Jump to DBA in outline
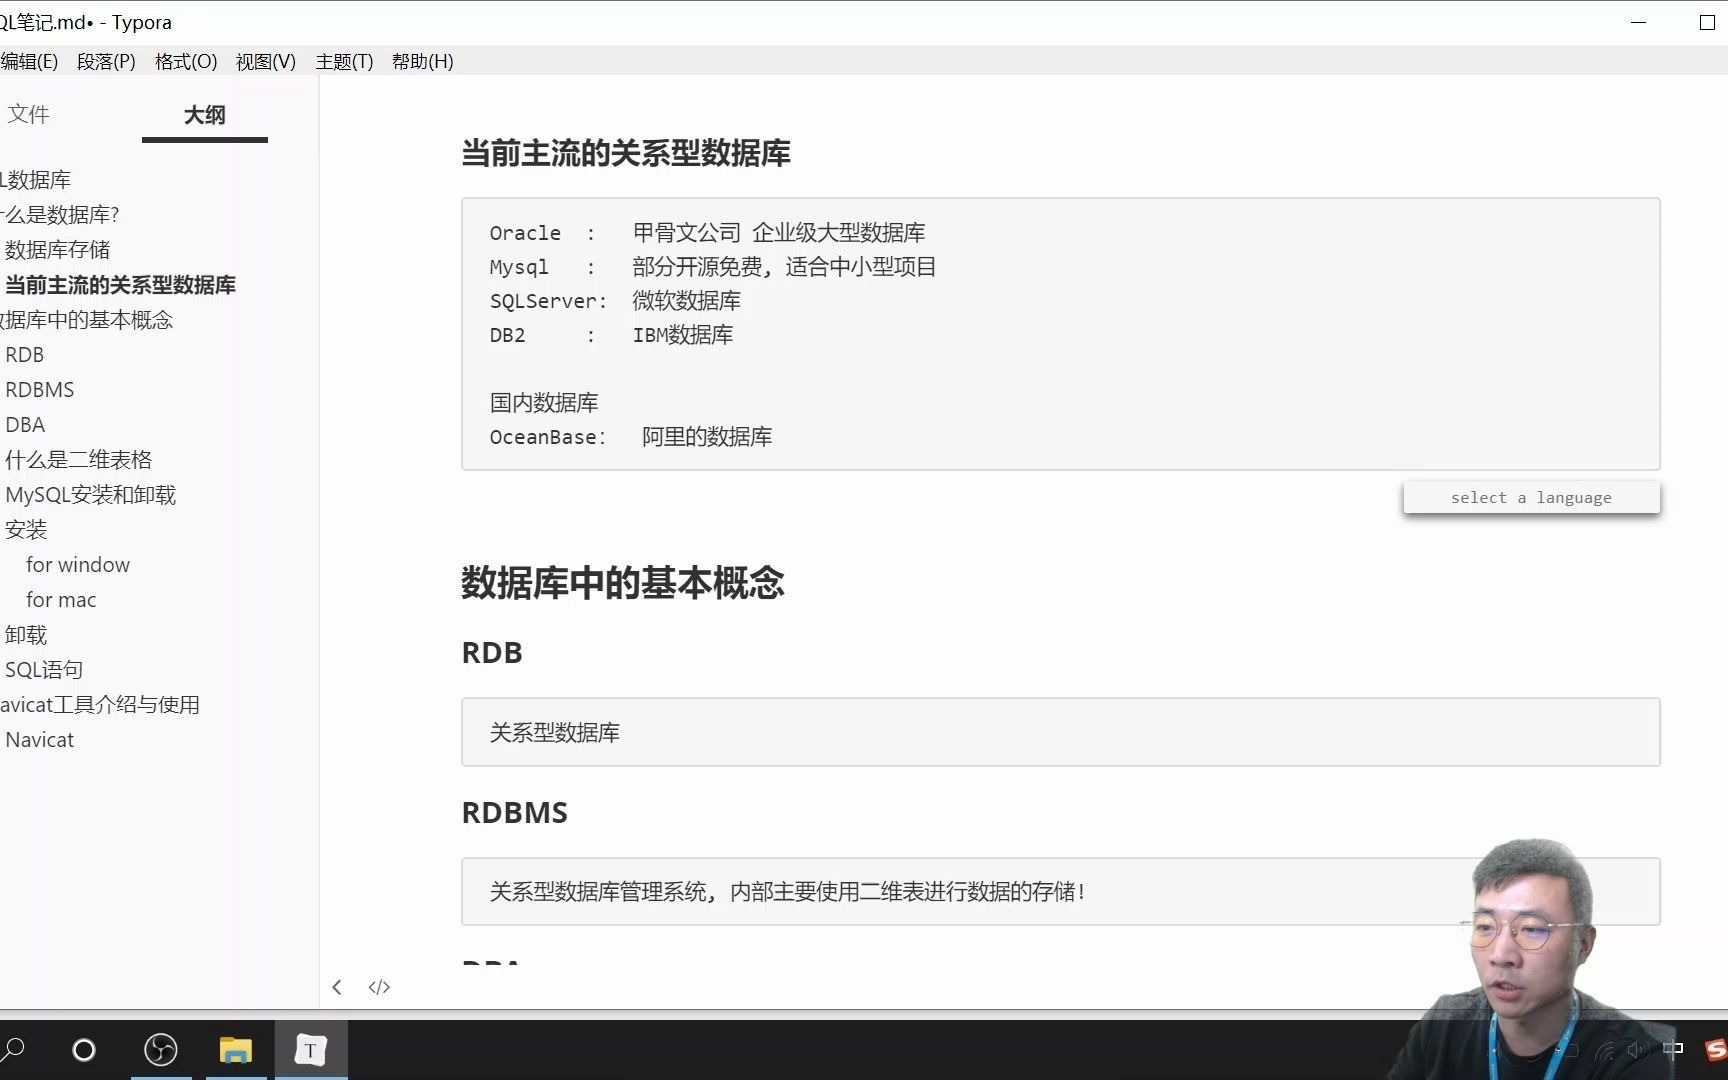 tap(25, 425)
